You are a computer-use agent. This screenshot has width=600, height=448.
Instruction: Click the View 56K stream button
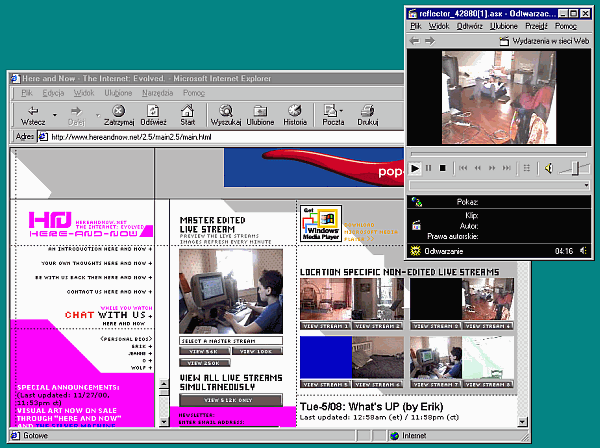point(205,351)
